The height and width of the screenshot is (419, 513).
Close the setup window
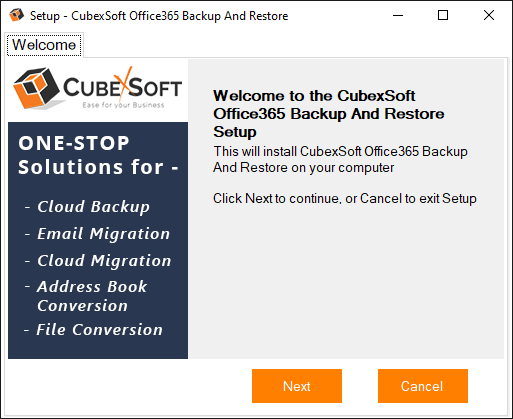(489, 15)
